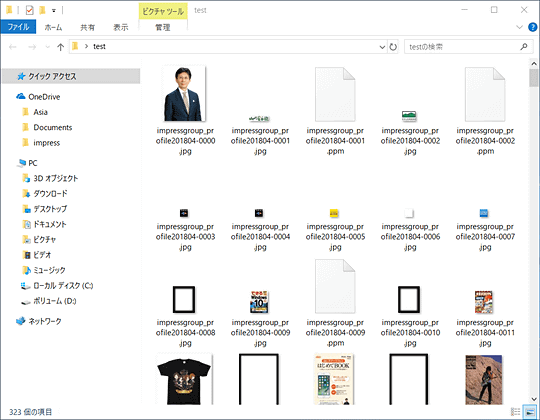The height and width of the screenshot is (420, 540).
Task: Open the Explorer help button
Action: click(x=532, y=27)
